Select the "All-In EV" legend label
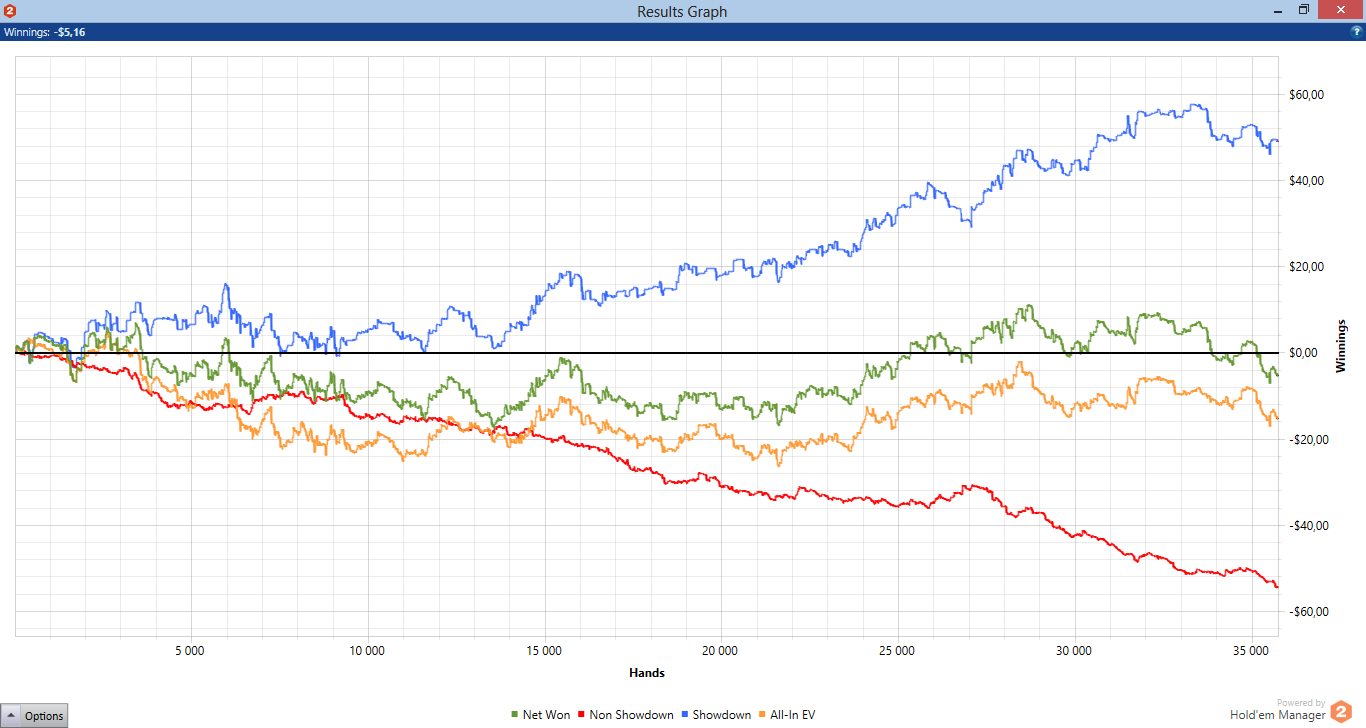The width and height of the screenshot is (1366, 728). [793, 715]
